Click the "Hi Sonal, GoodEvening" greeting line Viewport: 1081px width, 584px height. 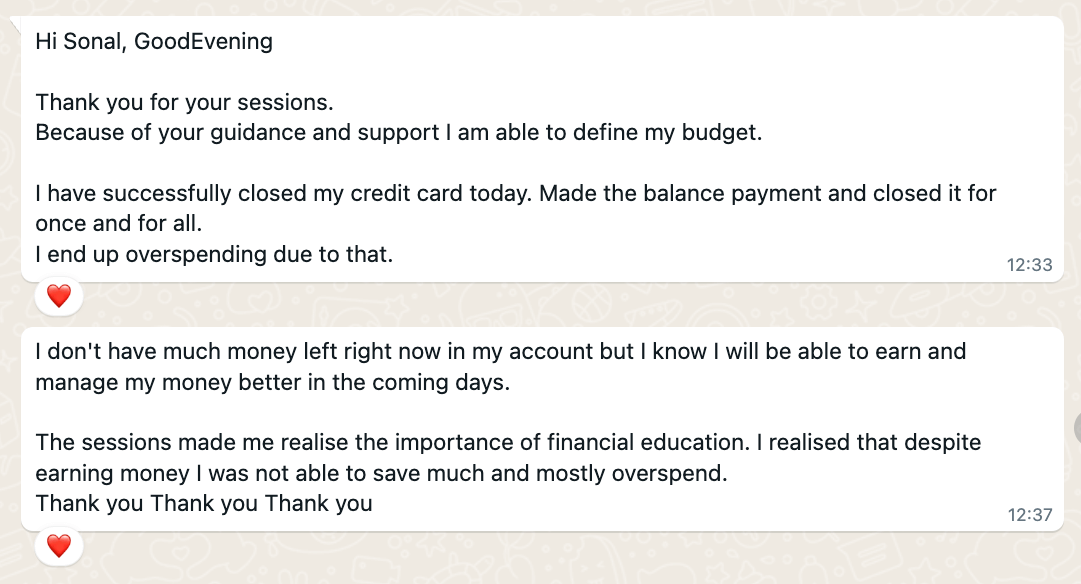pyautogui.click(x=154, y=42)
